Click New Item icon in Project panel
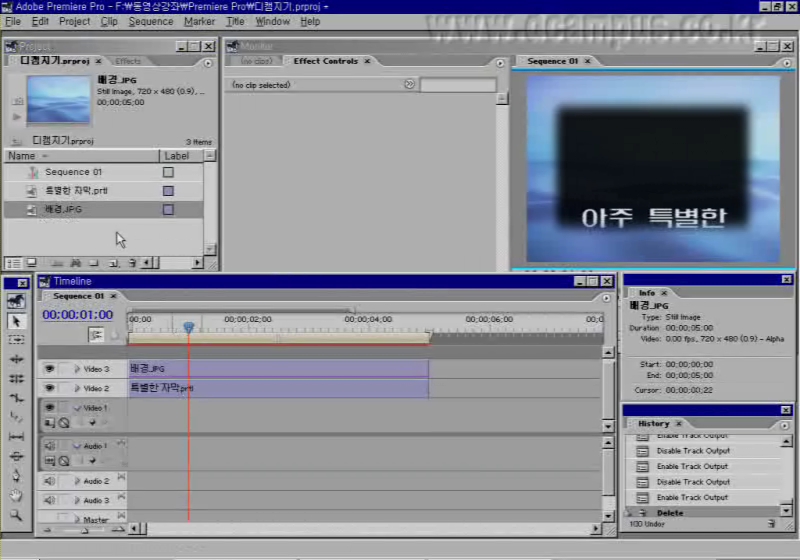The height and width of the screenshot is (560, 800). pos(113,263)
